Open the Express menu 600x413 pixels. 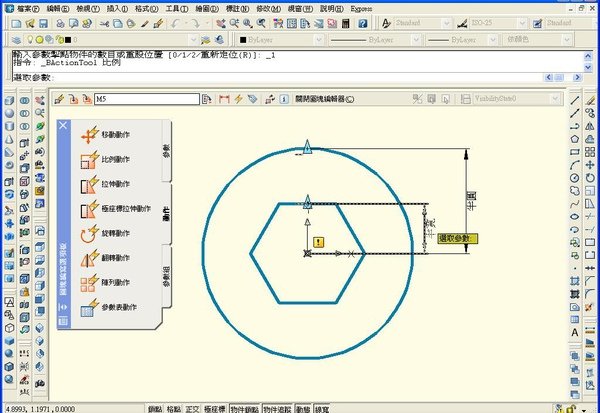[361, 8]
